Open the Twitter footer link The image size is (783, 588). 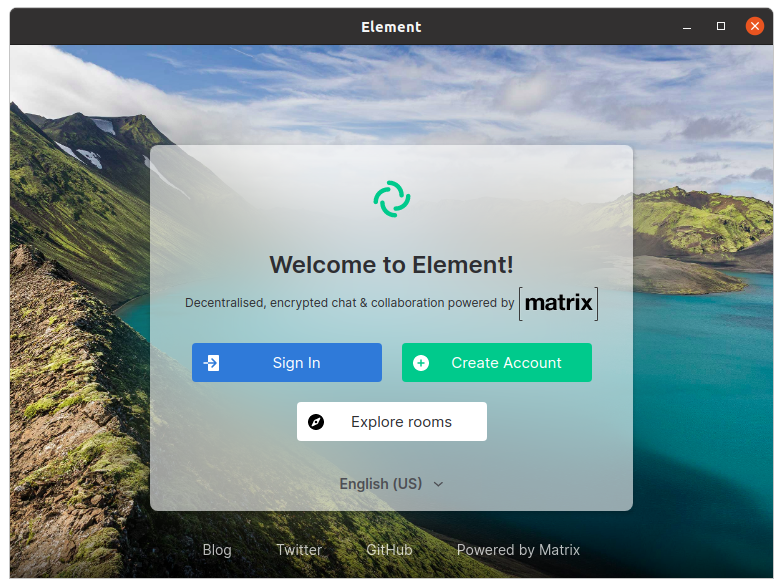[x=299, y=550]
